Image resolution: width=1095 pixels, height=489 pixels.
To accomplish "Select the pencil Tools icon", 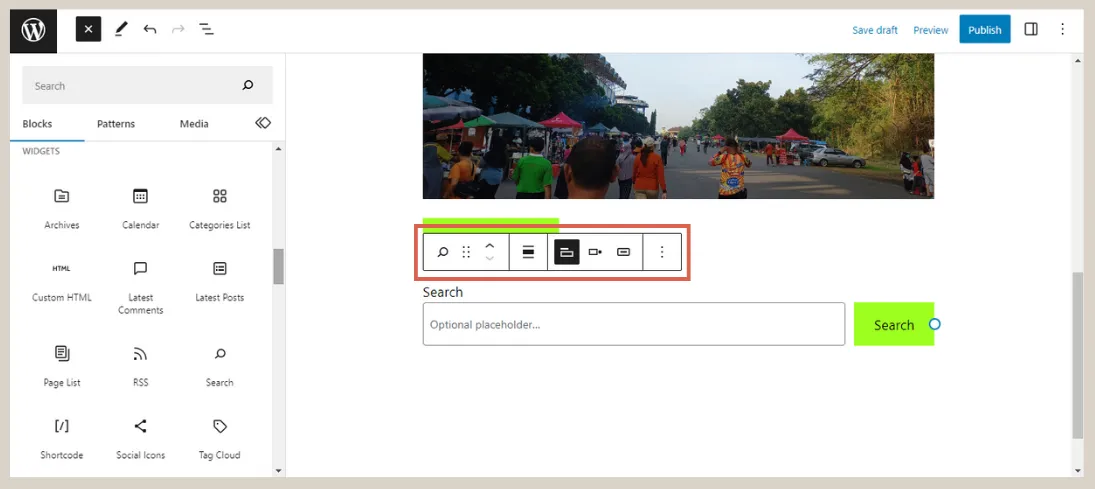I will pyautogui.click(x=121, y=29).
